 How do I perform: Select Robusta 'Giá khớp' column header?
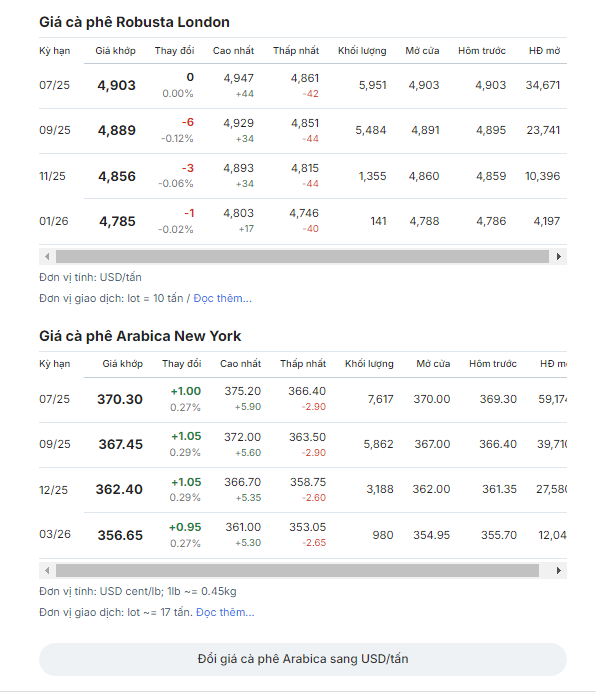pyautogui.click(x=115, y=51)
